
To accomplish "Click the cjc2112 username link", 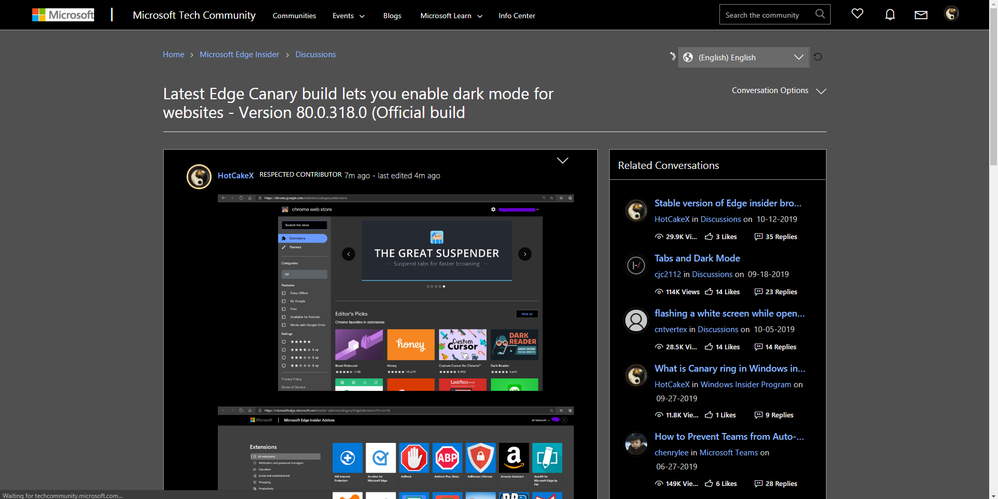I will click(668, 274).
